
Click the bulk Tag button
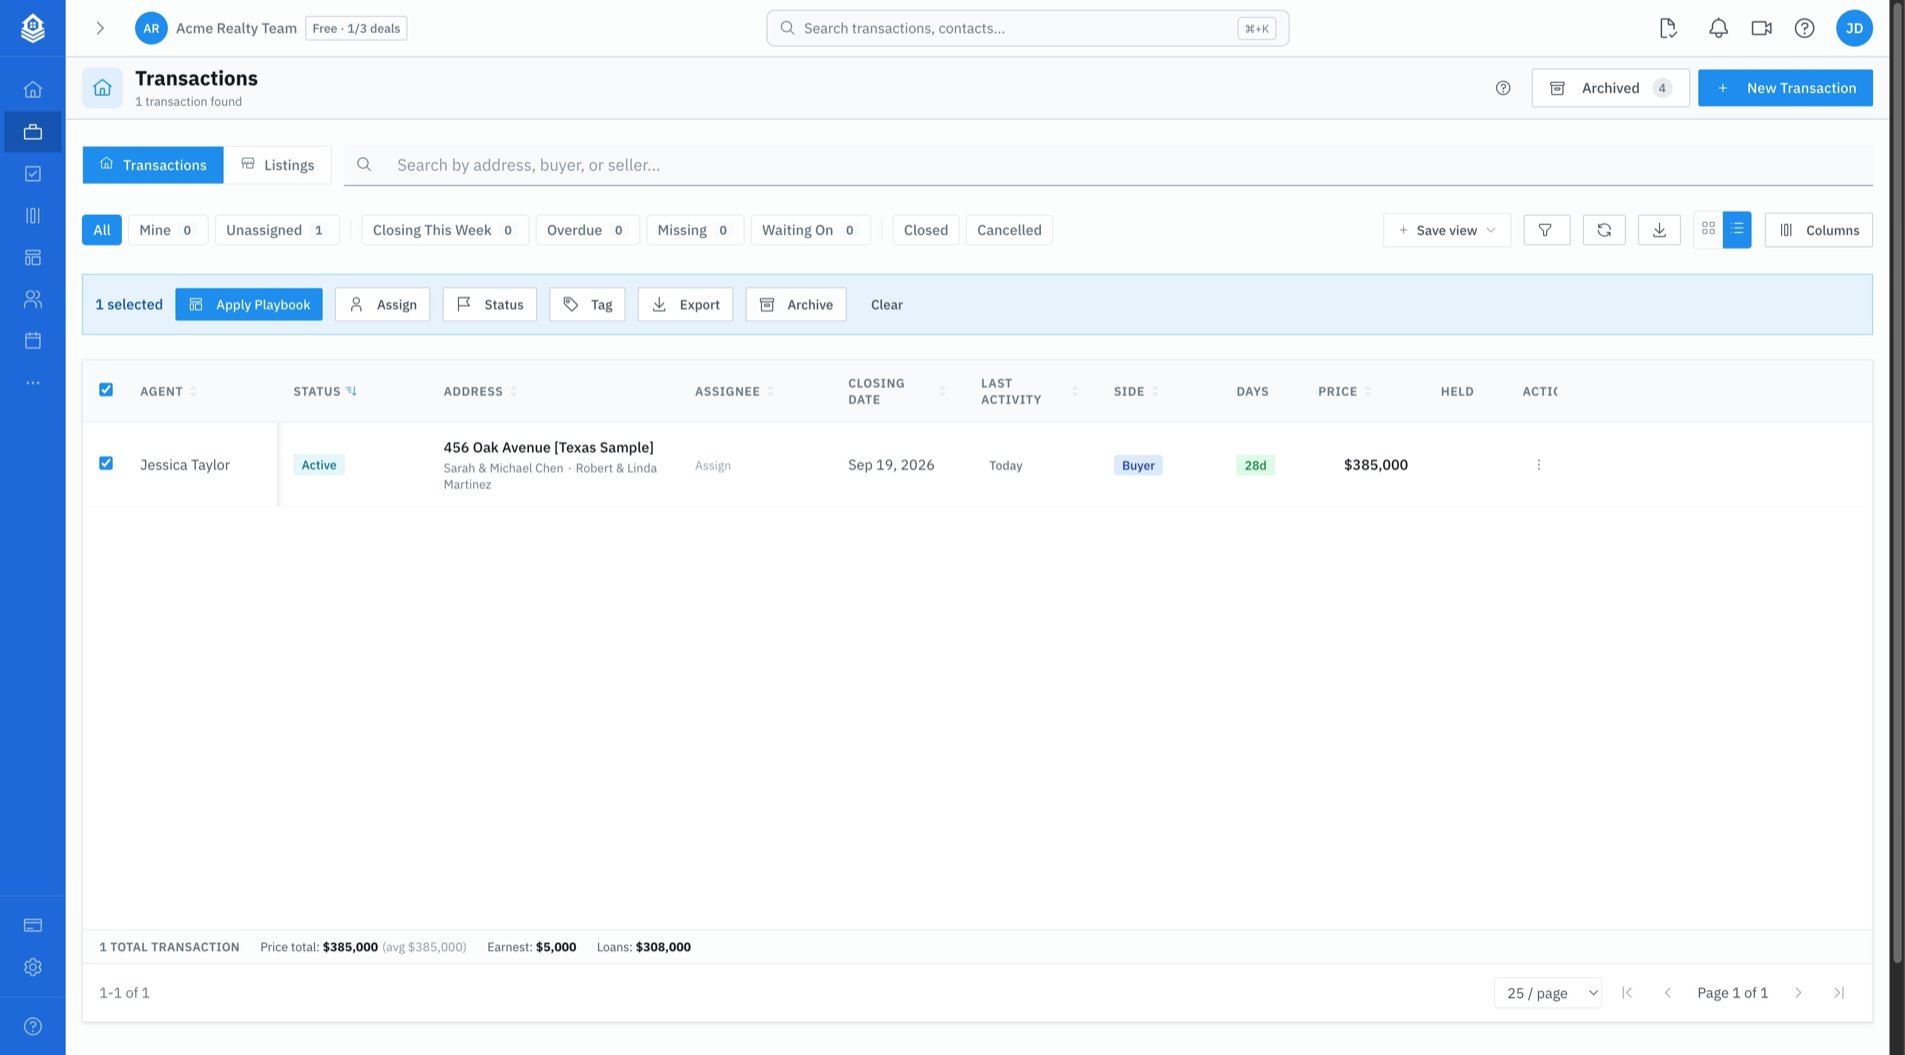[x=587, y=305]
